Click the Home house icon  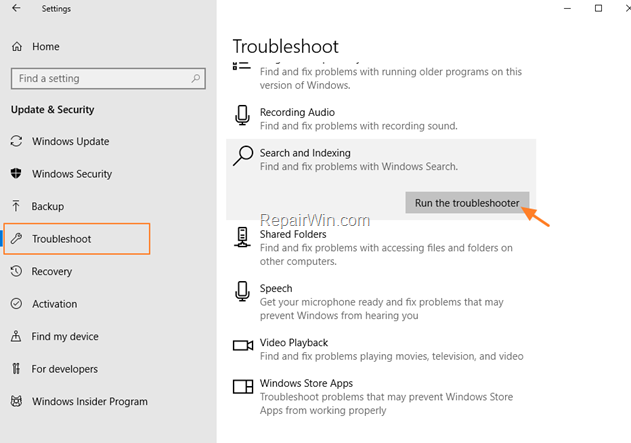(16, 47)
